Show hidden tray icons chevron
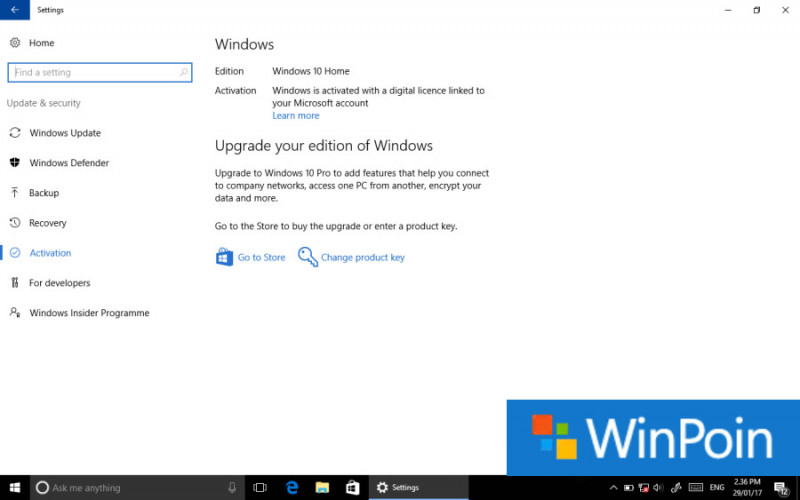This screenshot has width=800, height=500. pyautogui.click(x=614, y=488)
